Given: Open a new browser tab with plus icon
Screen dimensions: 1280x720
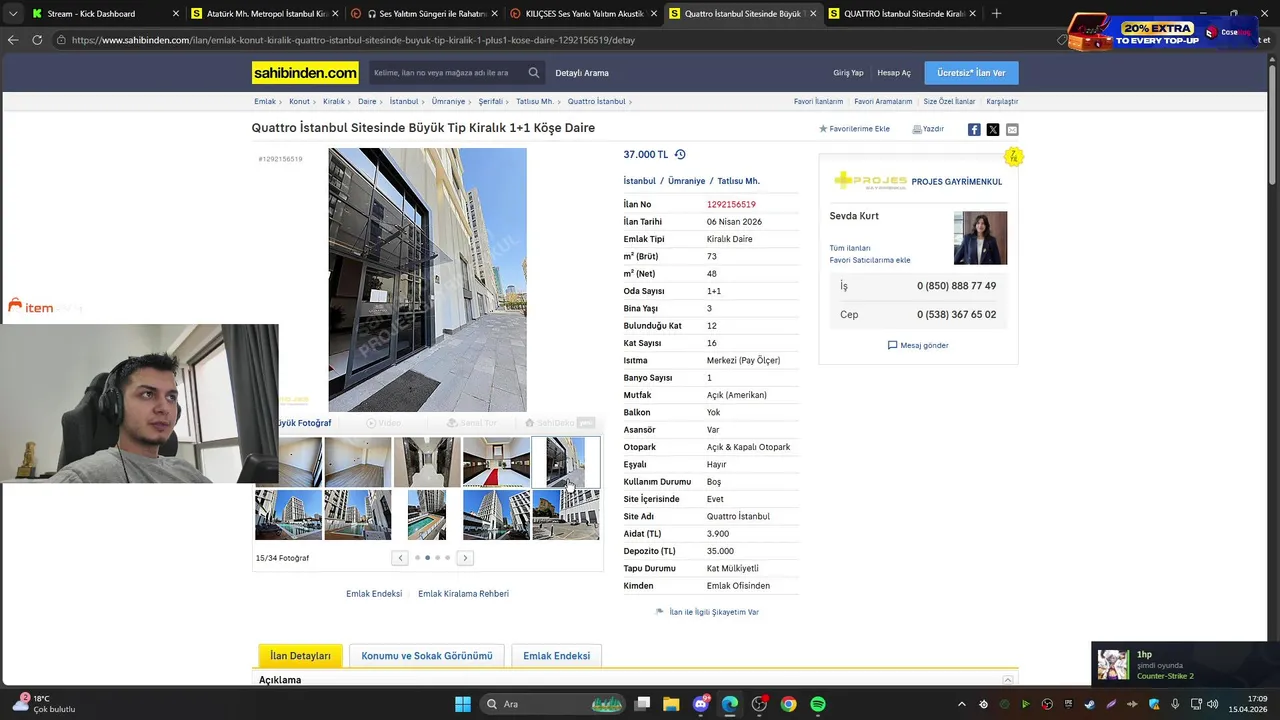Looking at the screenshot, I should pos(996,13).
